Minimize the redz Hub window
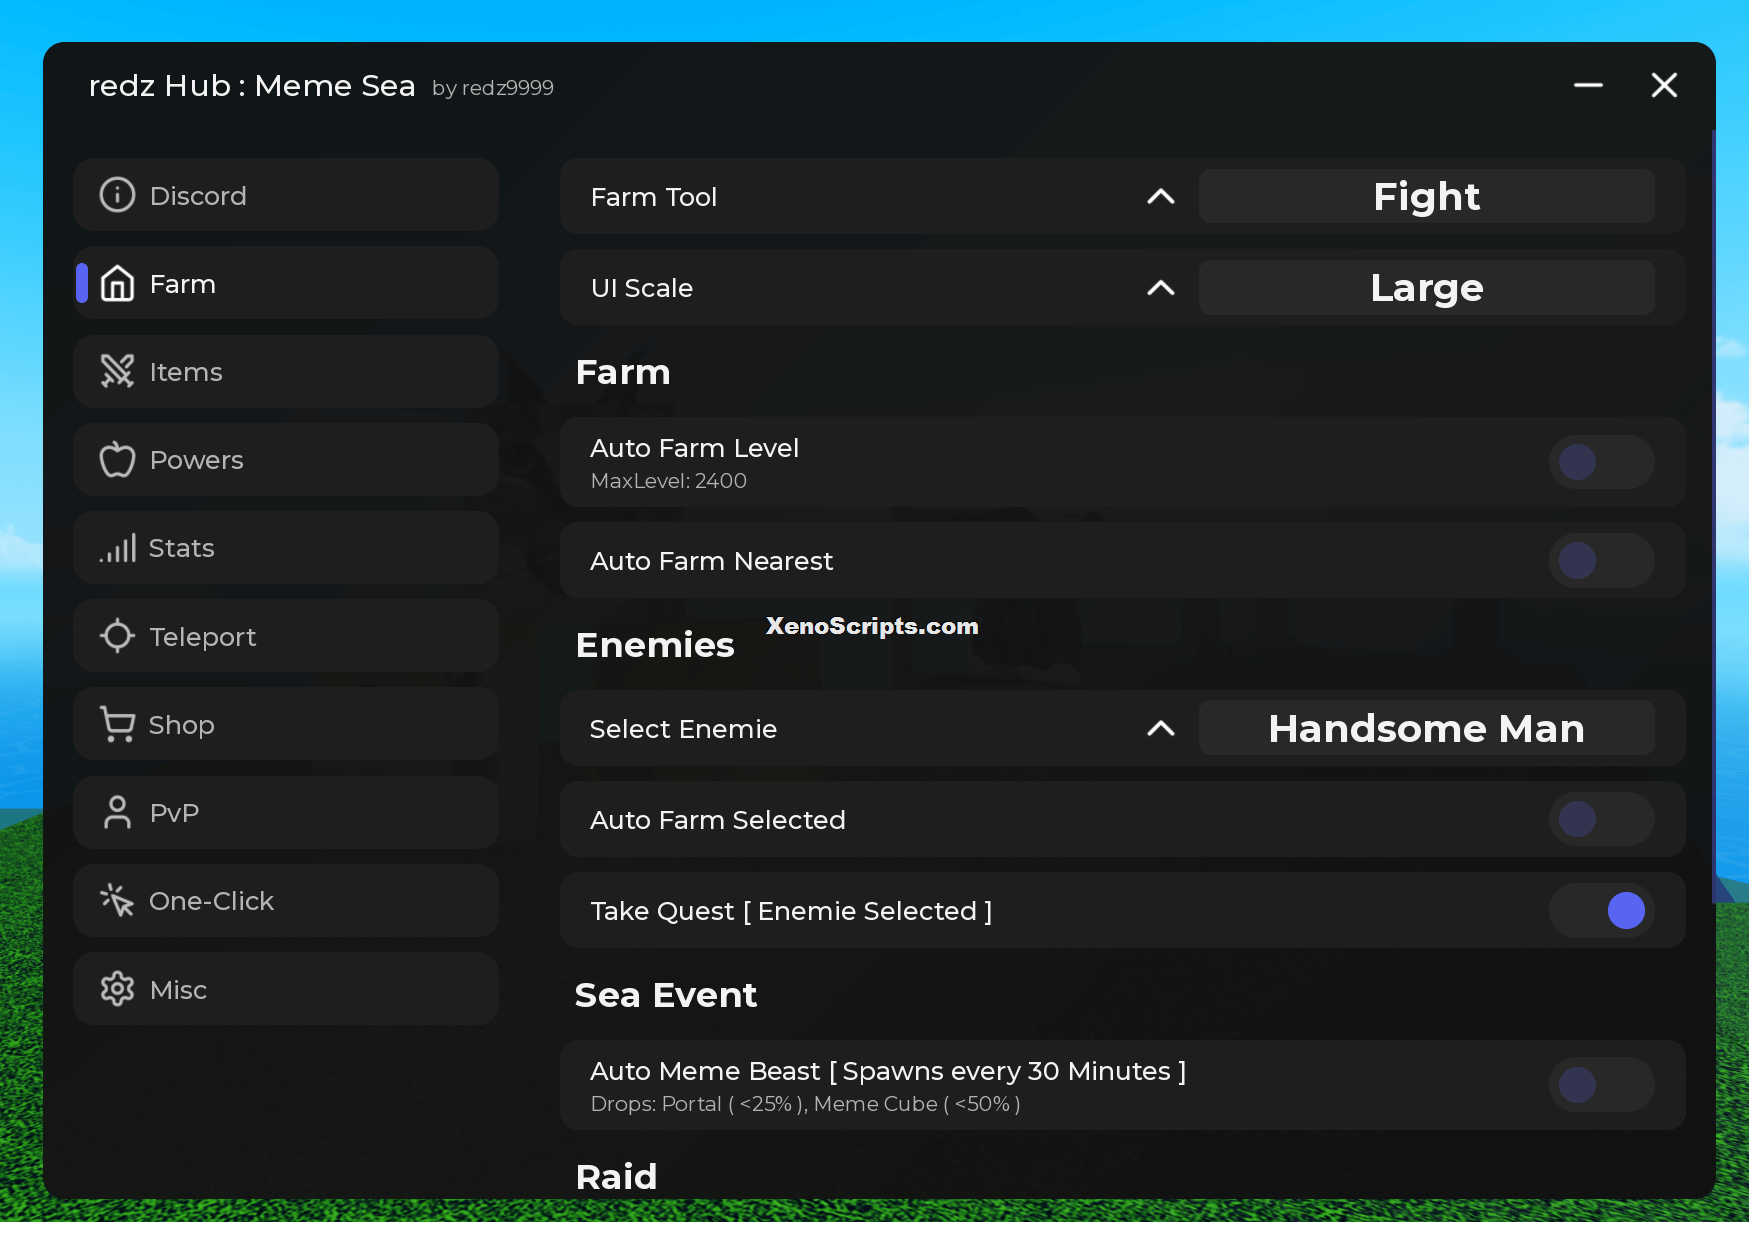The height and width of the screenshot is (1252, 1749). pyautogui.click(x=1588, y=85)
